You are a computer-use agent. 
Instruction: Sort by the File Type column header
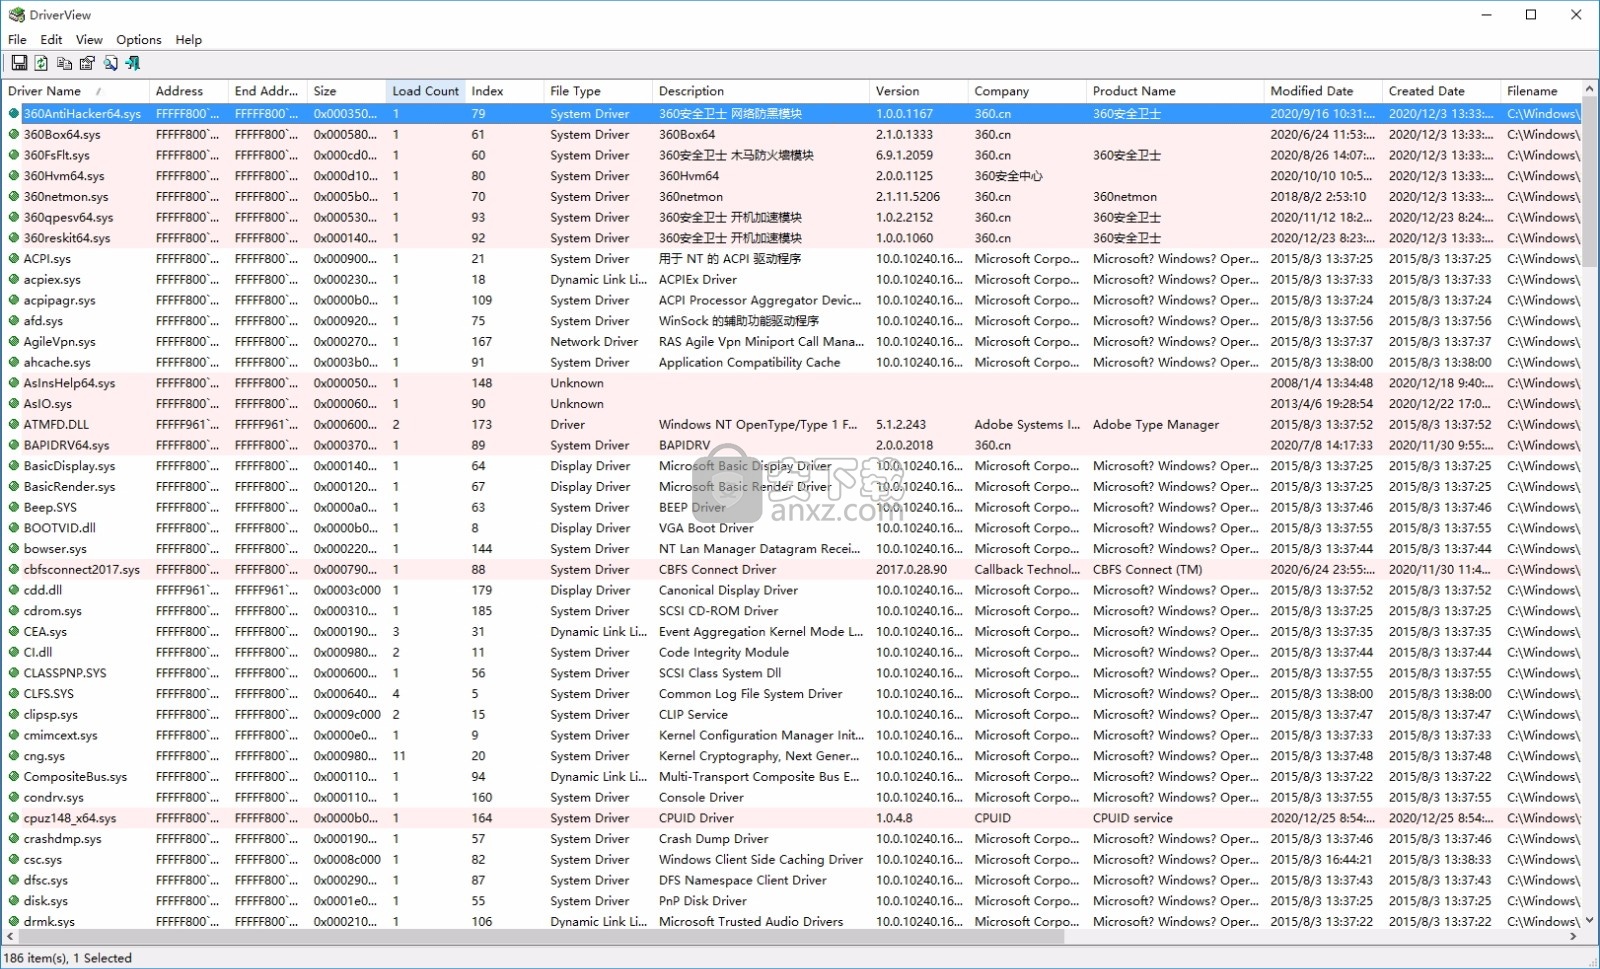tap(598, 91)
